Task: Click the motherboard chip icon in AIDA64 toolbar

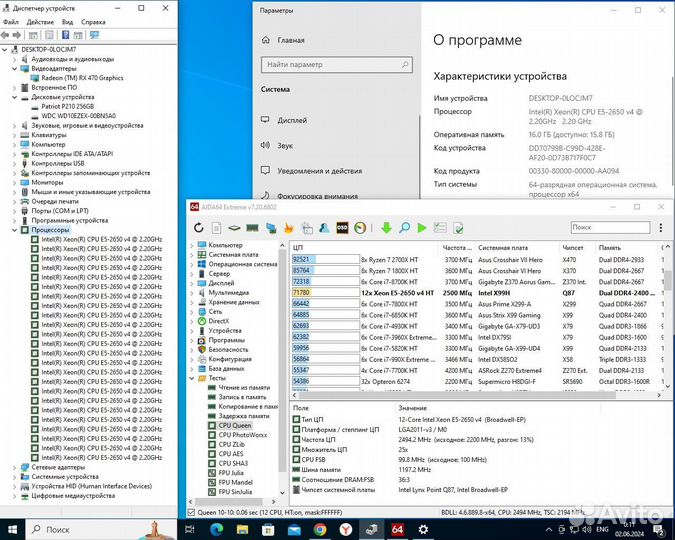Action: coord(234,228)
